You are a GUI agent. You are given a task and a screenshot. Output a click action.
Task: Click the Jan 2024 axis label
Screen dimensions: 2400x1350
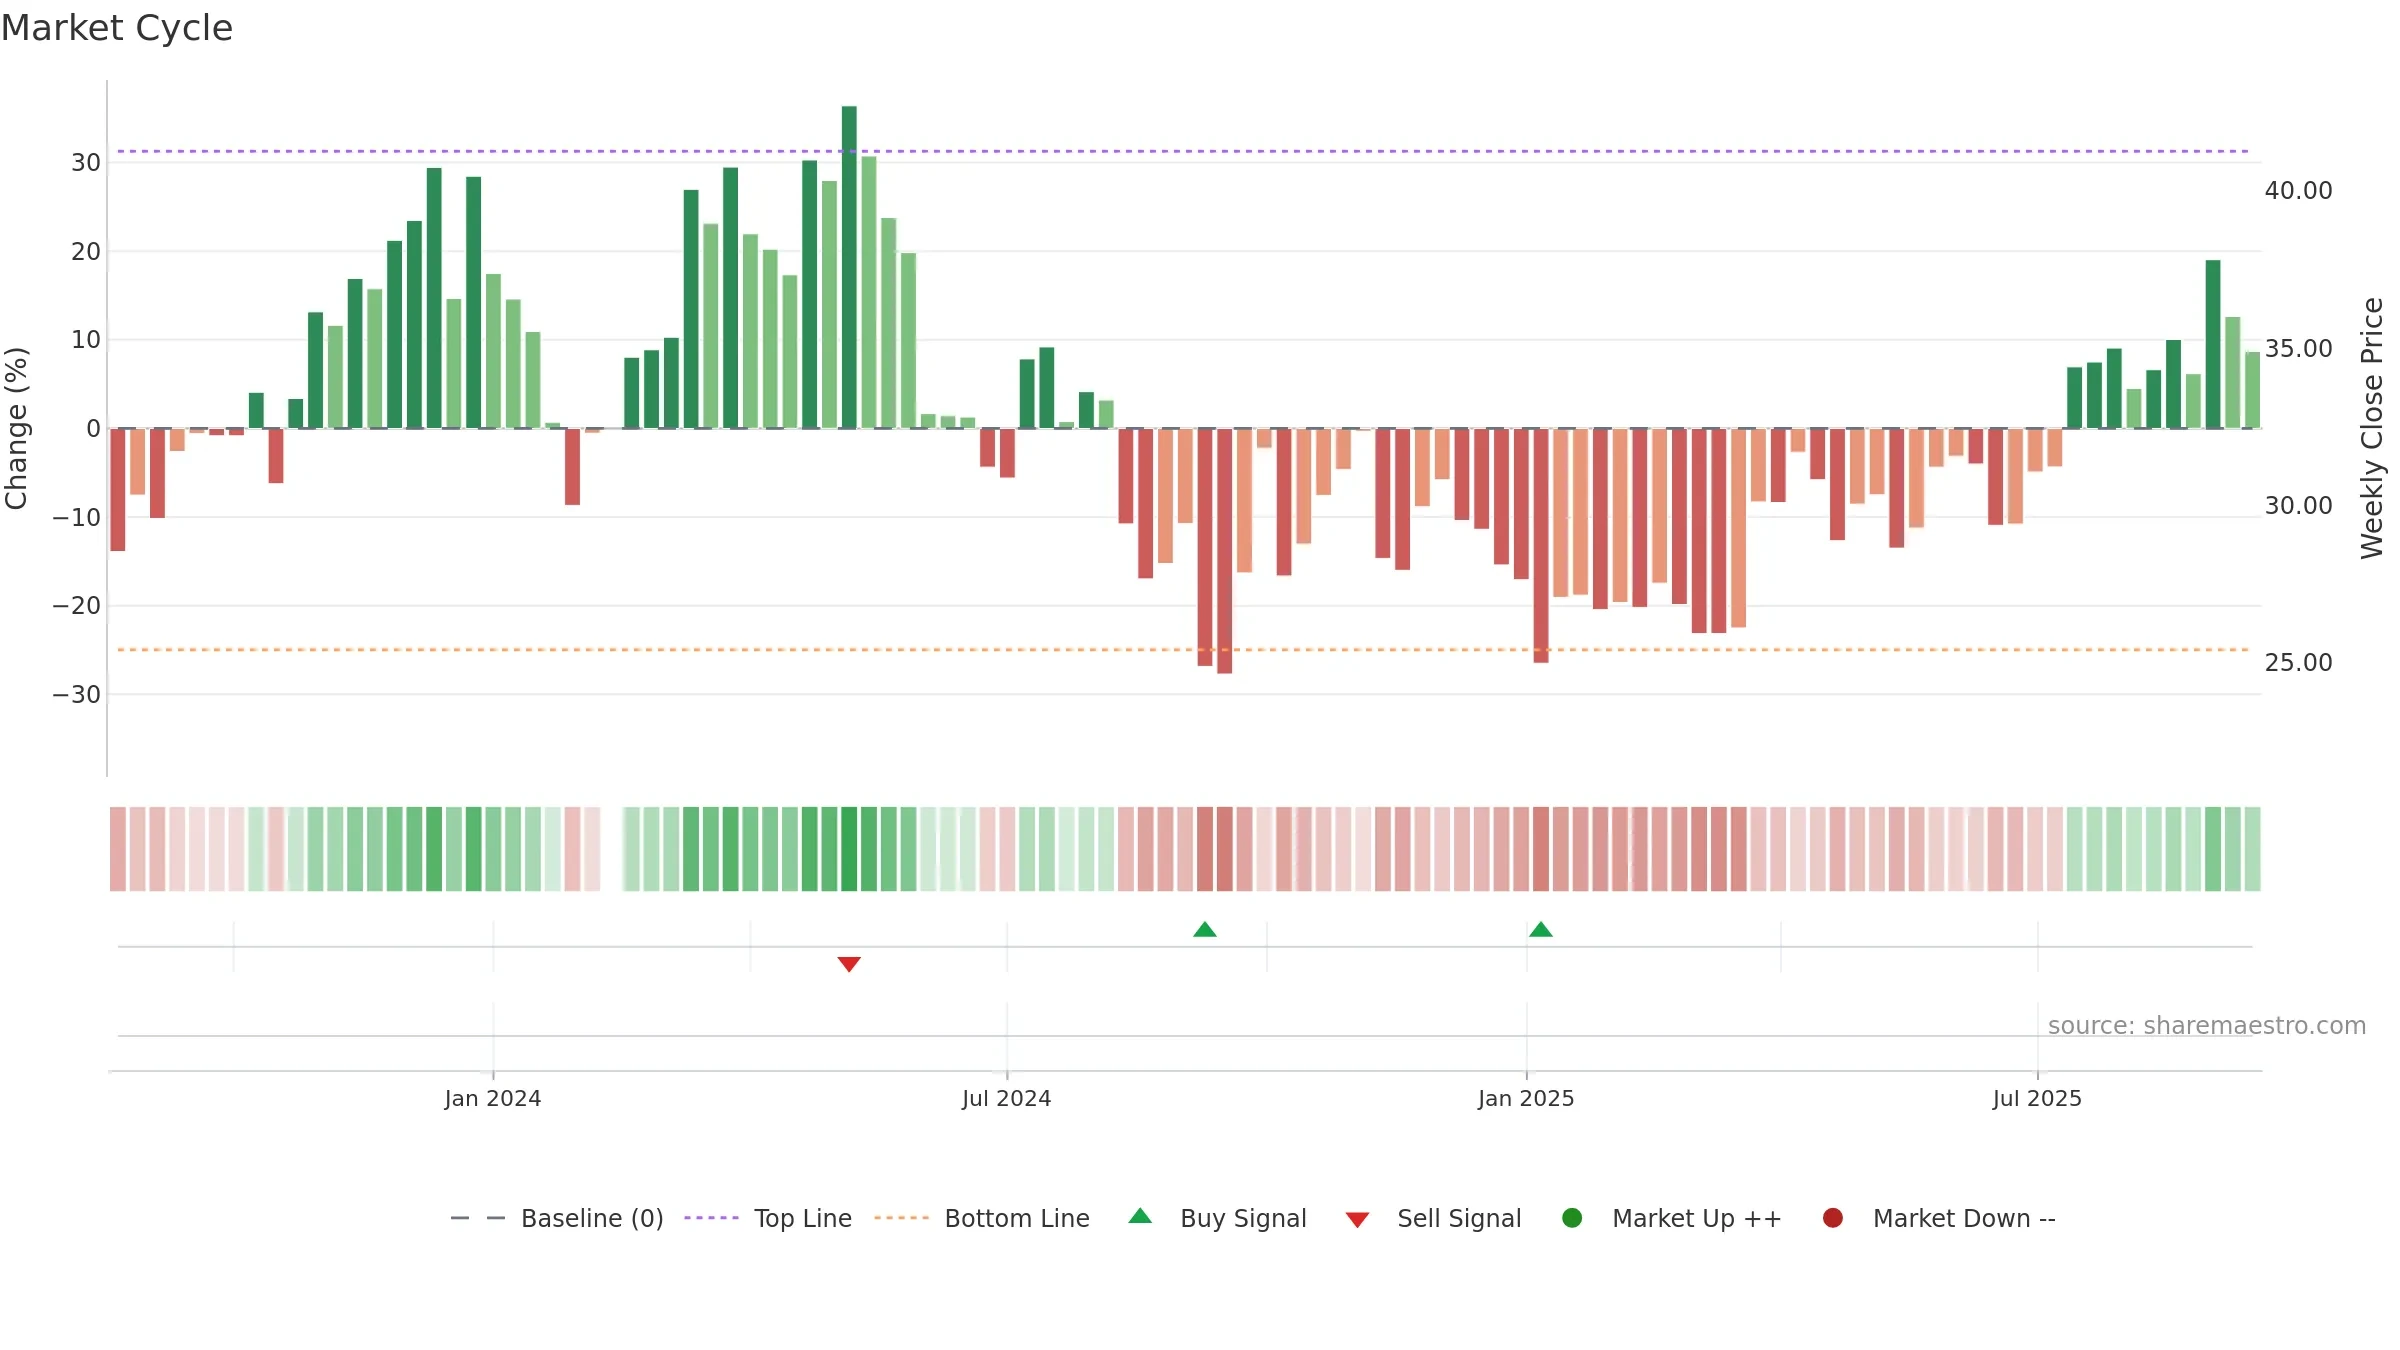(493, 1099)
